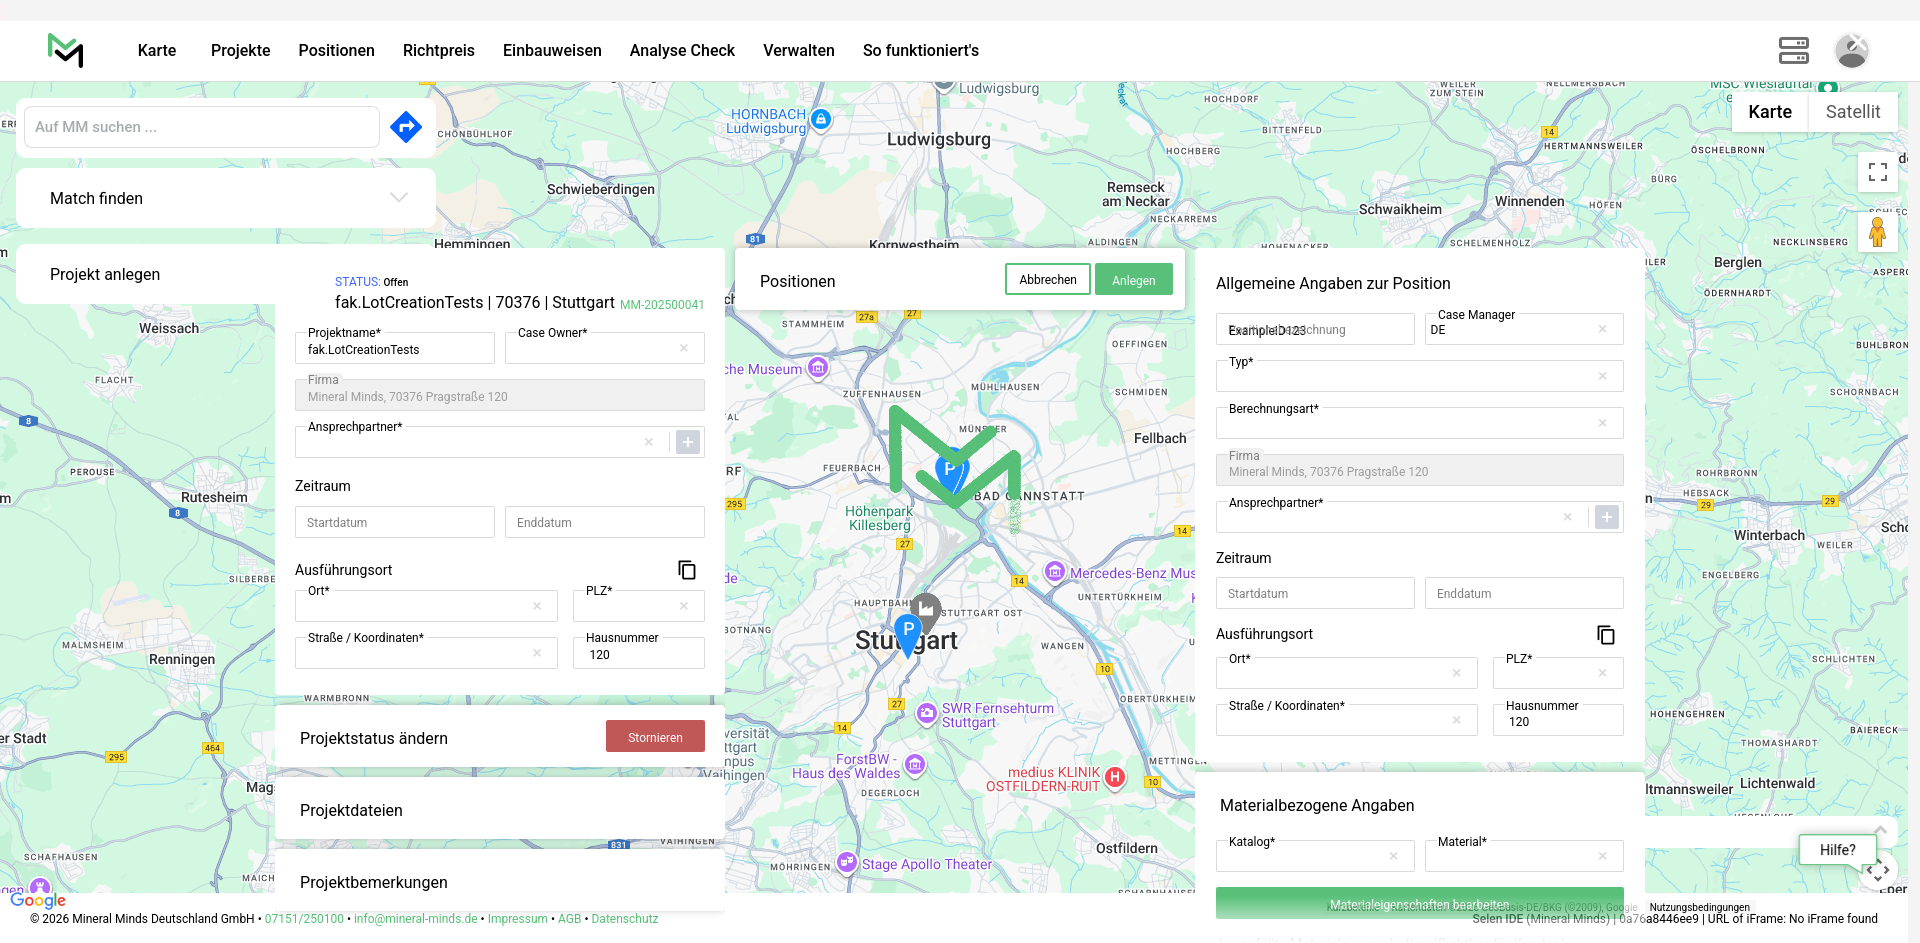Switch map to Satellit view
This screenshot has width=1920, height=943.
pos(1852,112)
